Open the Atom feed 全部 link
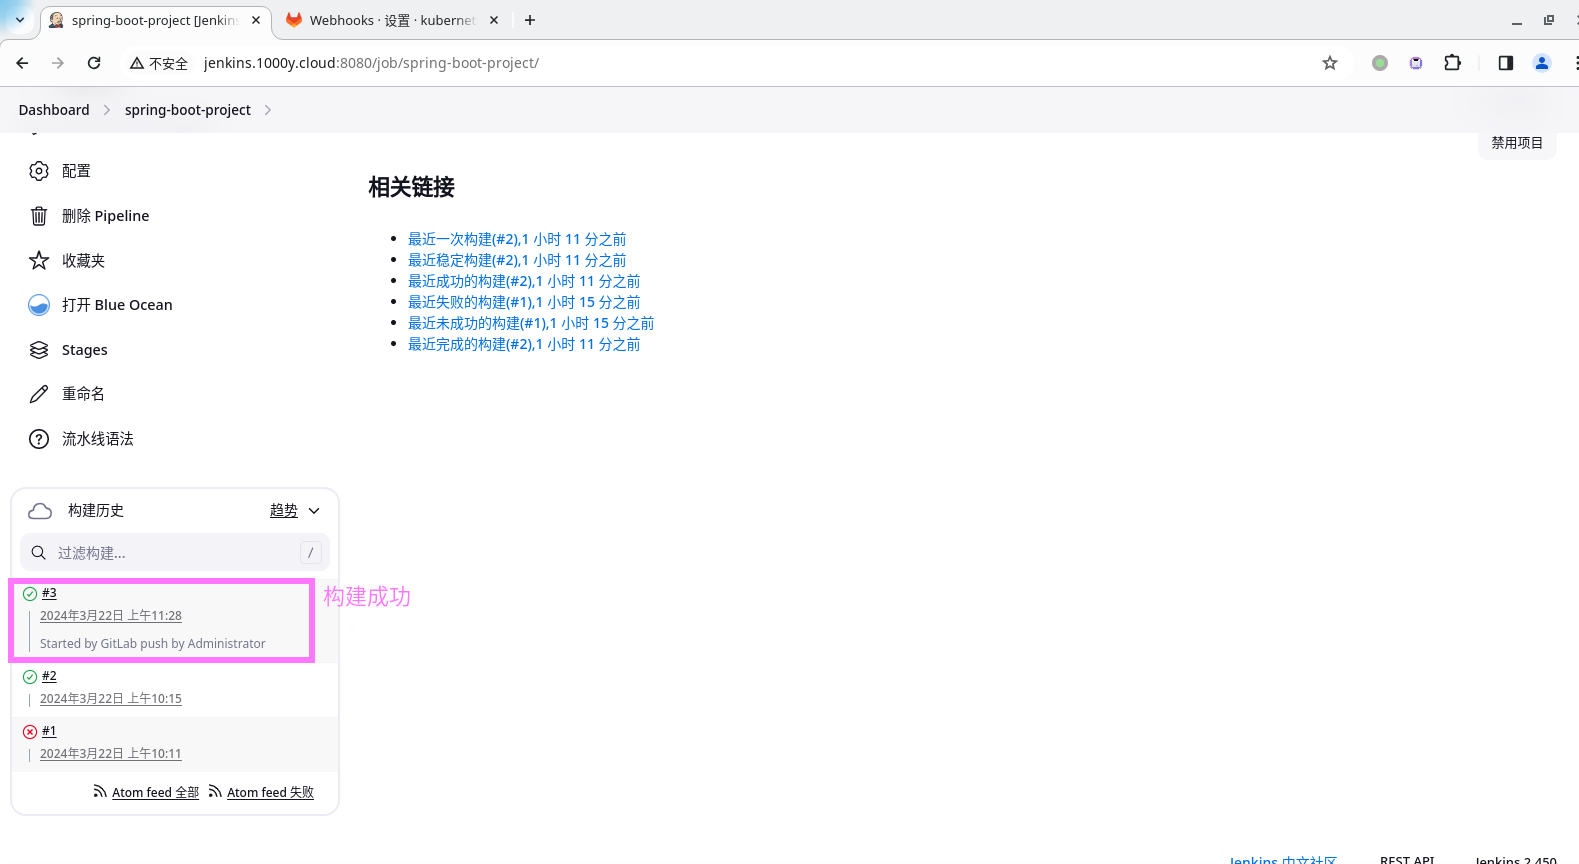This screenshot has height=864, width=1579. [155, 792]
